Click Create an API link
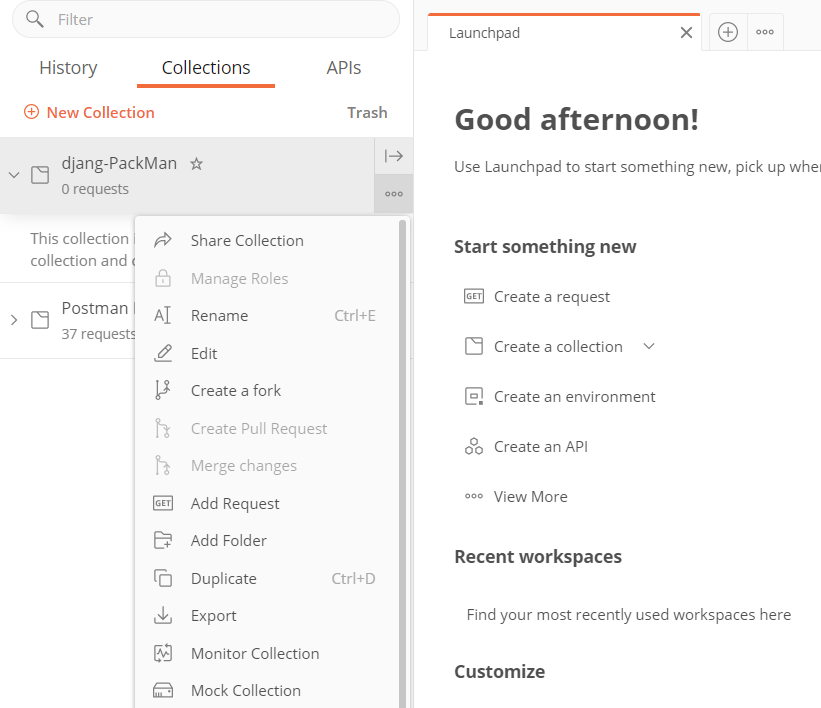 (541, 447)
